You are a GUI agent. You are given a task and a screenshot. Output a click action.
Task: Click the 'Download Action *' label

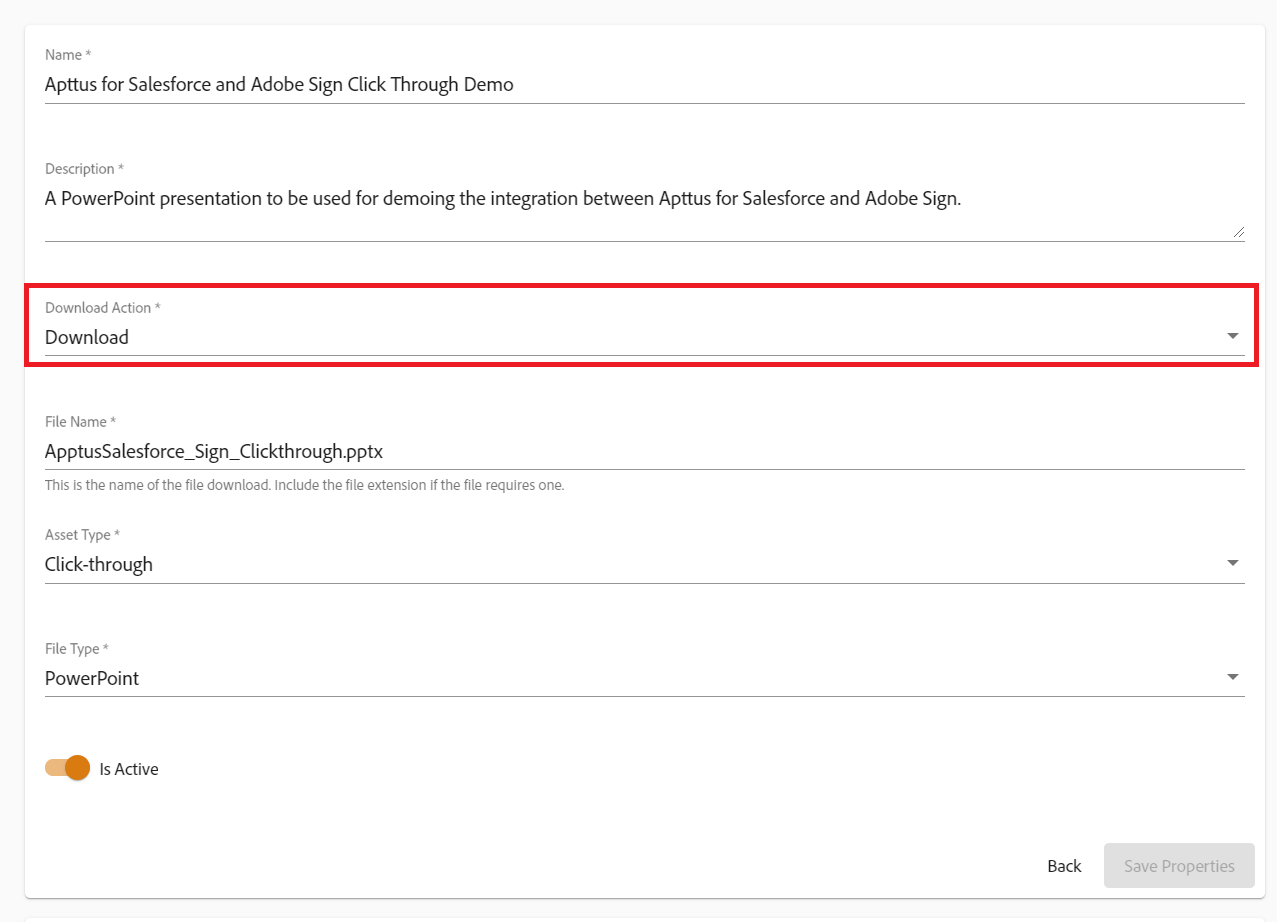(103, 308)
